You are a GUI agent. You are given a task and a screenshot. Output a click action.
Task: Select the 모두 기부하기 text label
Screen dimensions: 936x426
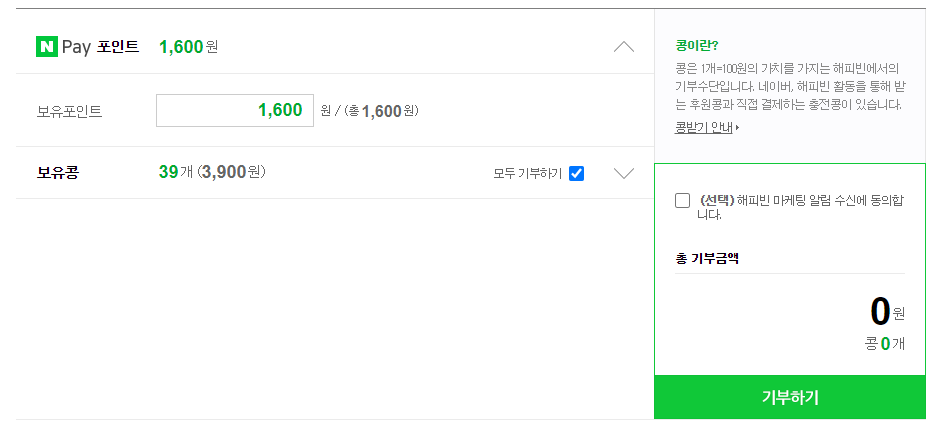[x=528, y=174]
